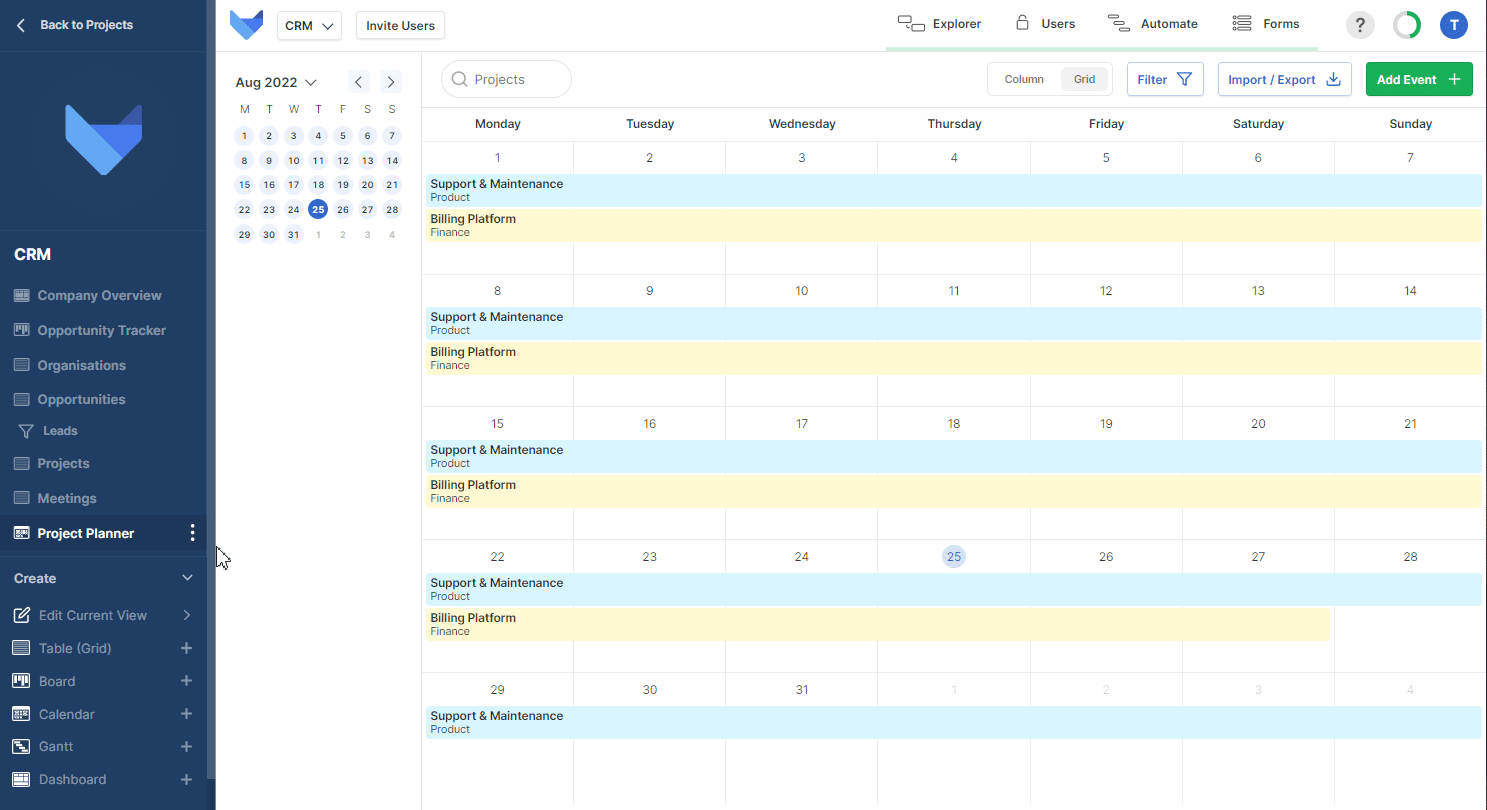Image resolution: width=1487 pixels, height=810 pixels.
Task: Click the Organisations table icon
Action: pos(21,365)
